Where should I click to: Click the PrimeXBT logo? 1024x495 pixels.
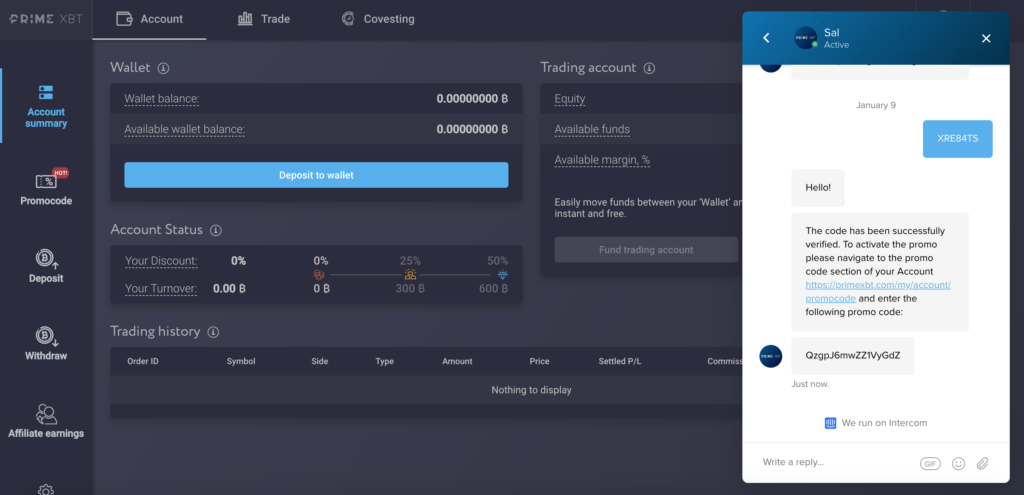46,19
